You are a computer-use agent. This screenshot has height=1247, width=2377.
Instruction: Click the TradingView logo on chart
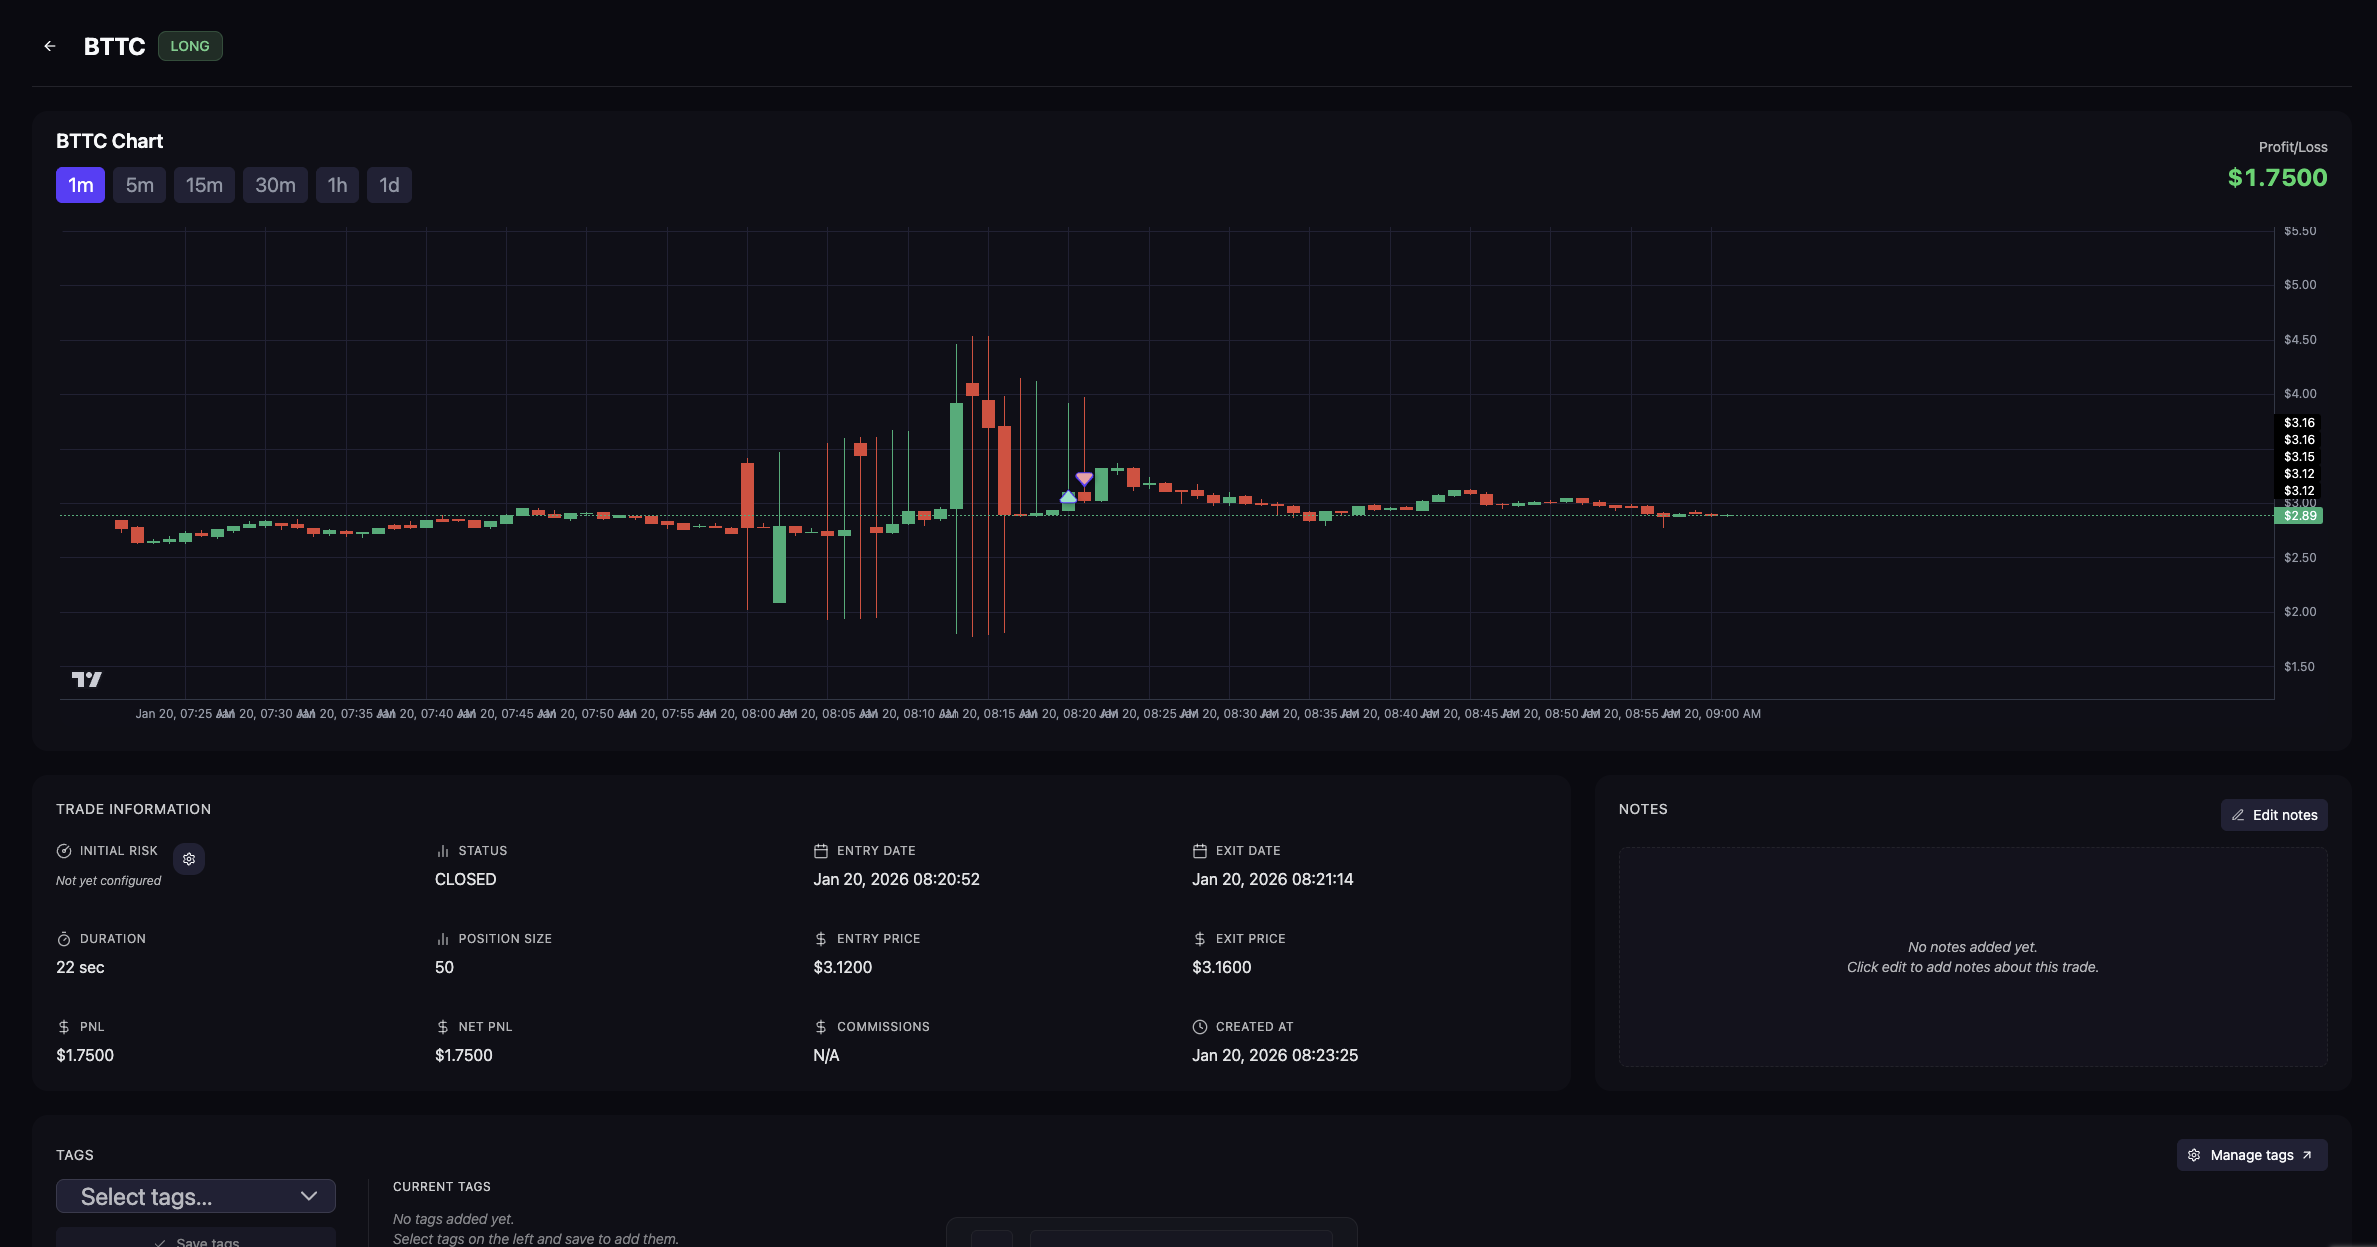(87, 680)
